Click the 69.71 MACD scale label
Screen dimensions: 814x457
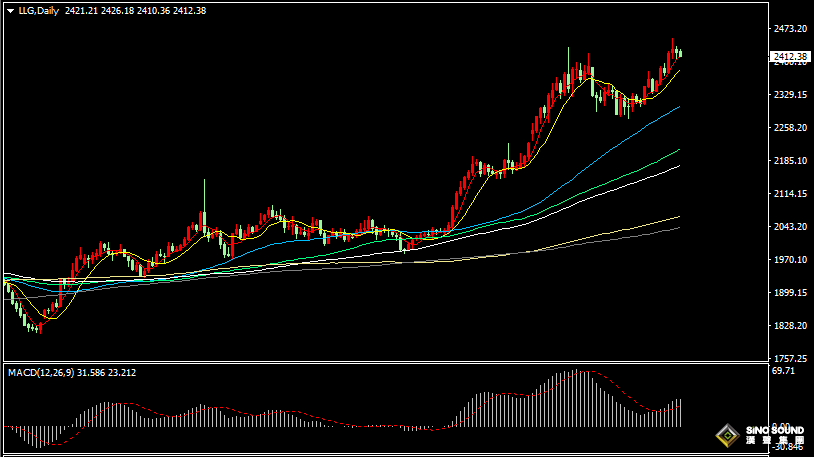pos(784,371)
